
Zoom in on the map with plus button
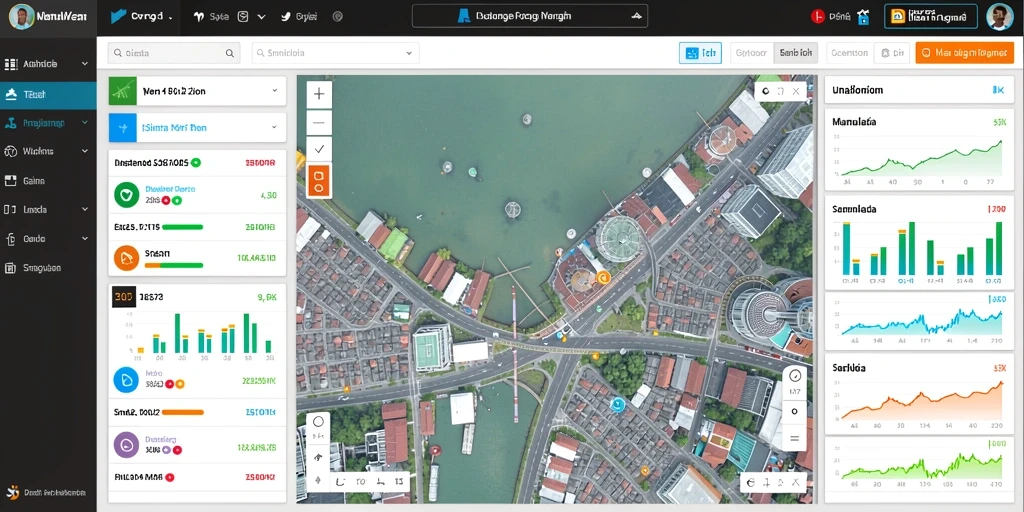(319, 95)
